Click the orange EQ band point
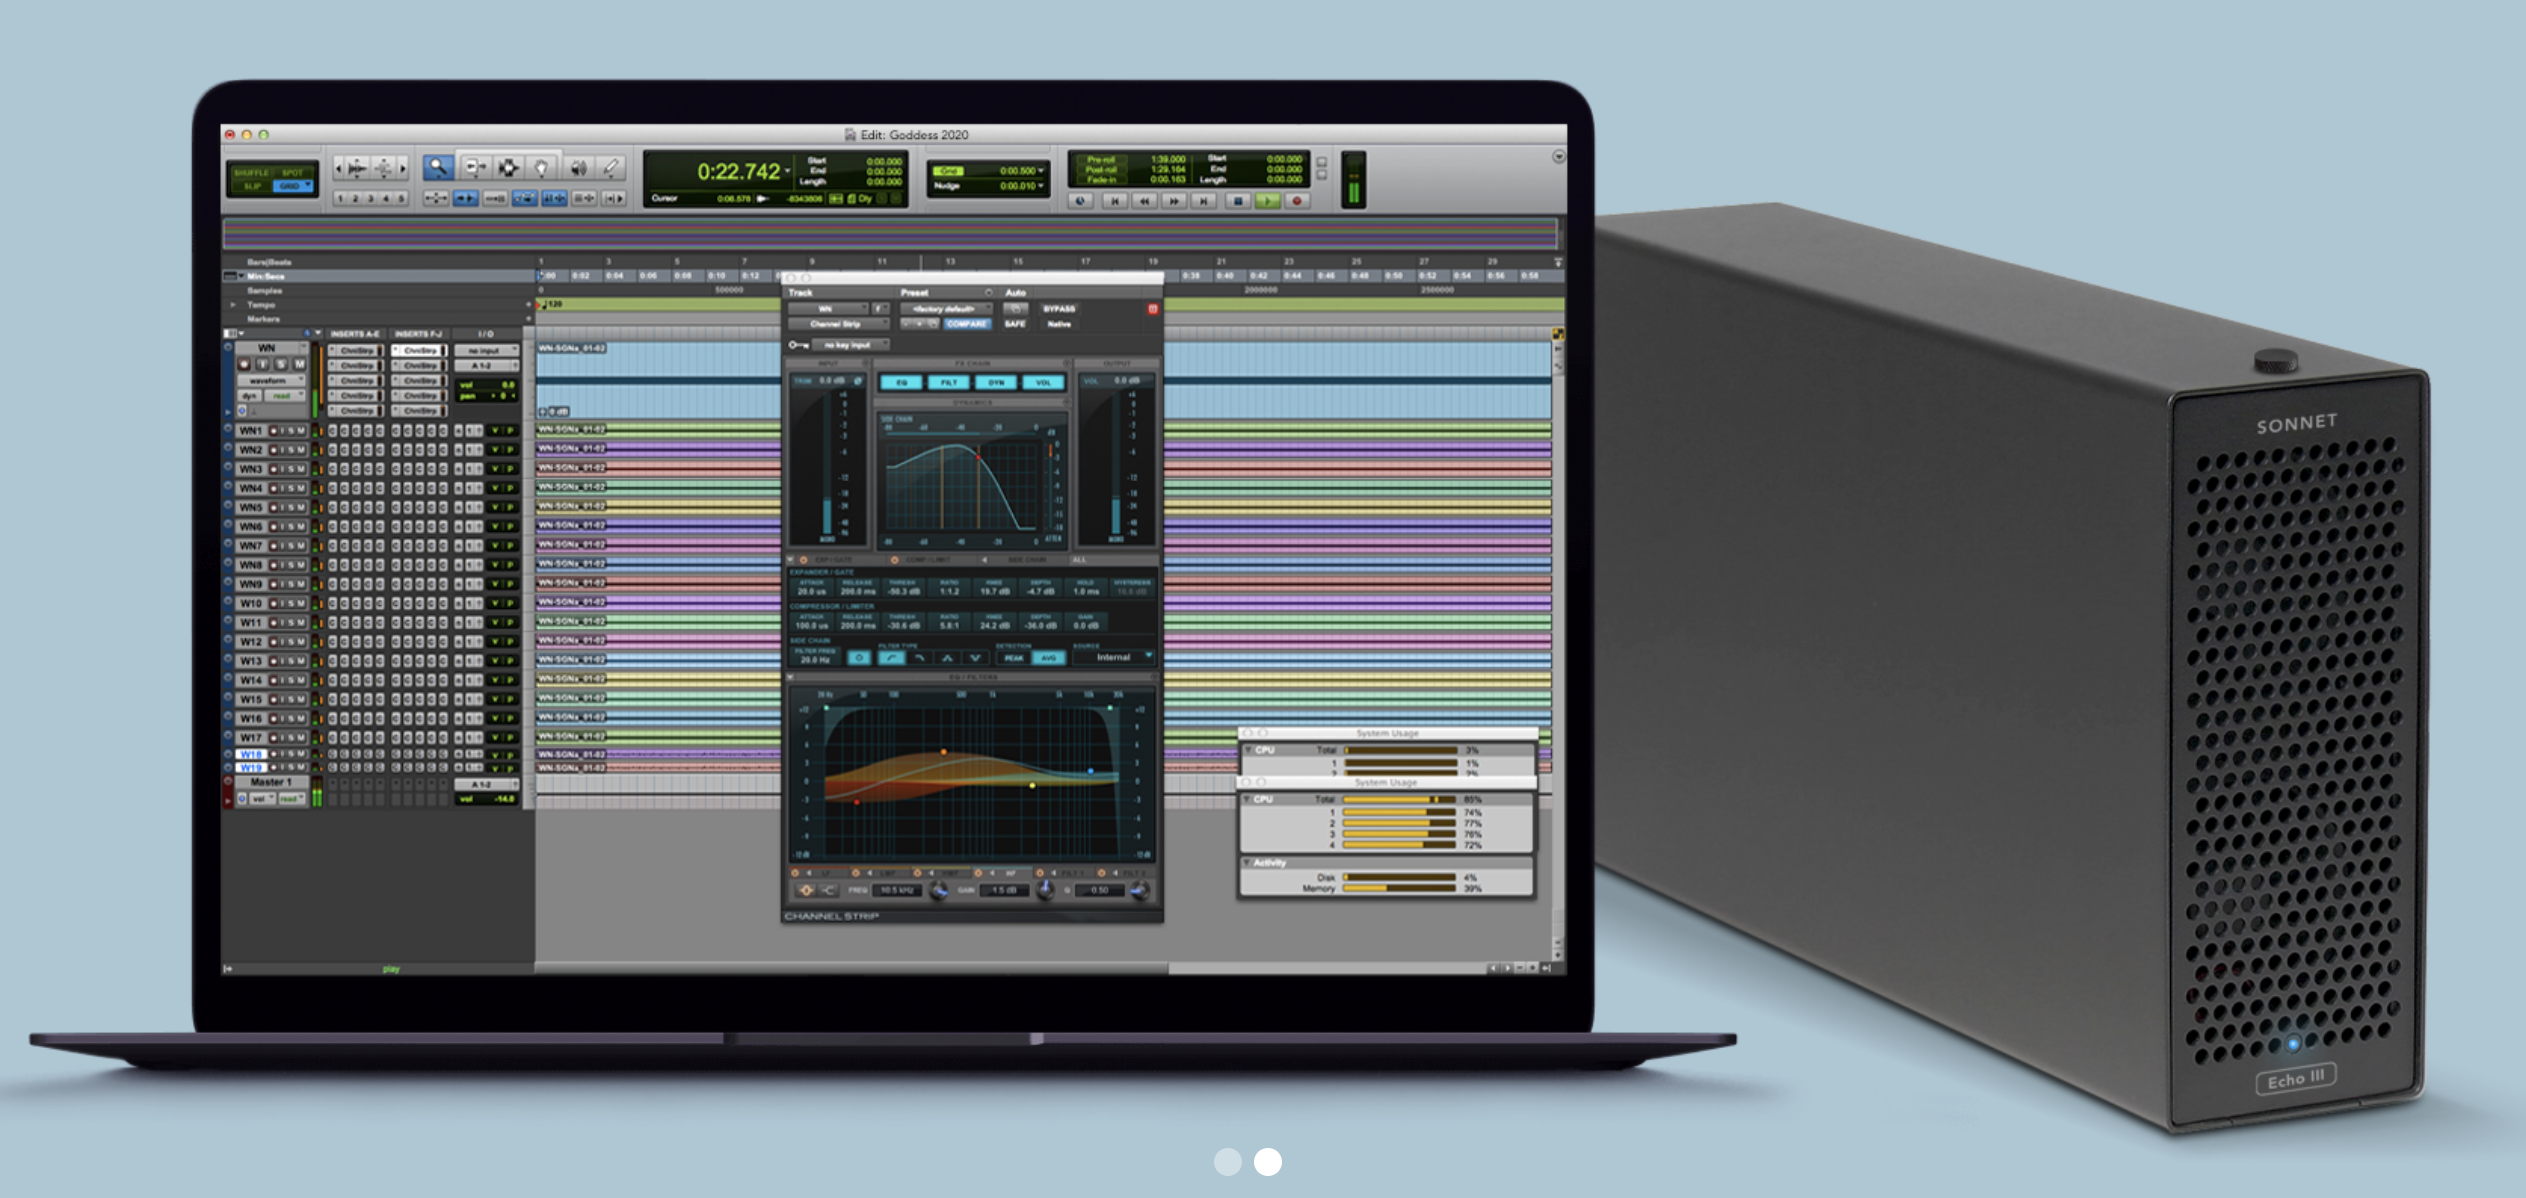2526x1198 pixels. pos(943,751)
